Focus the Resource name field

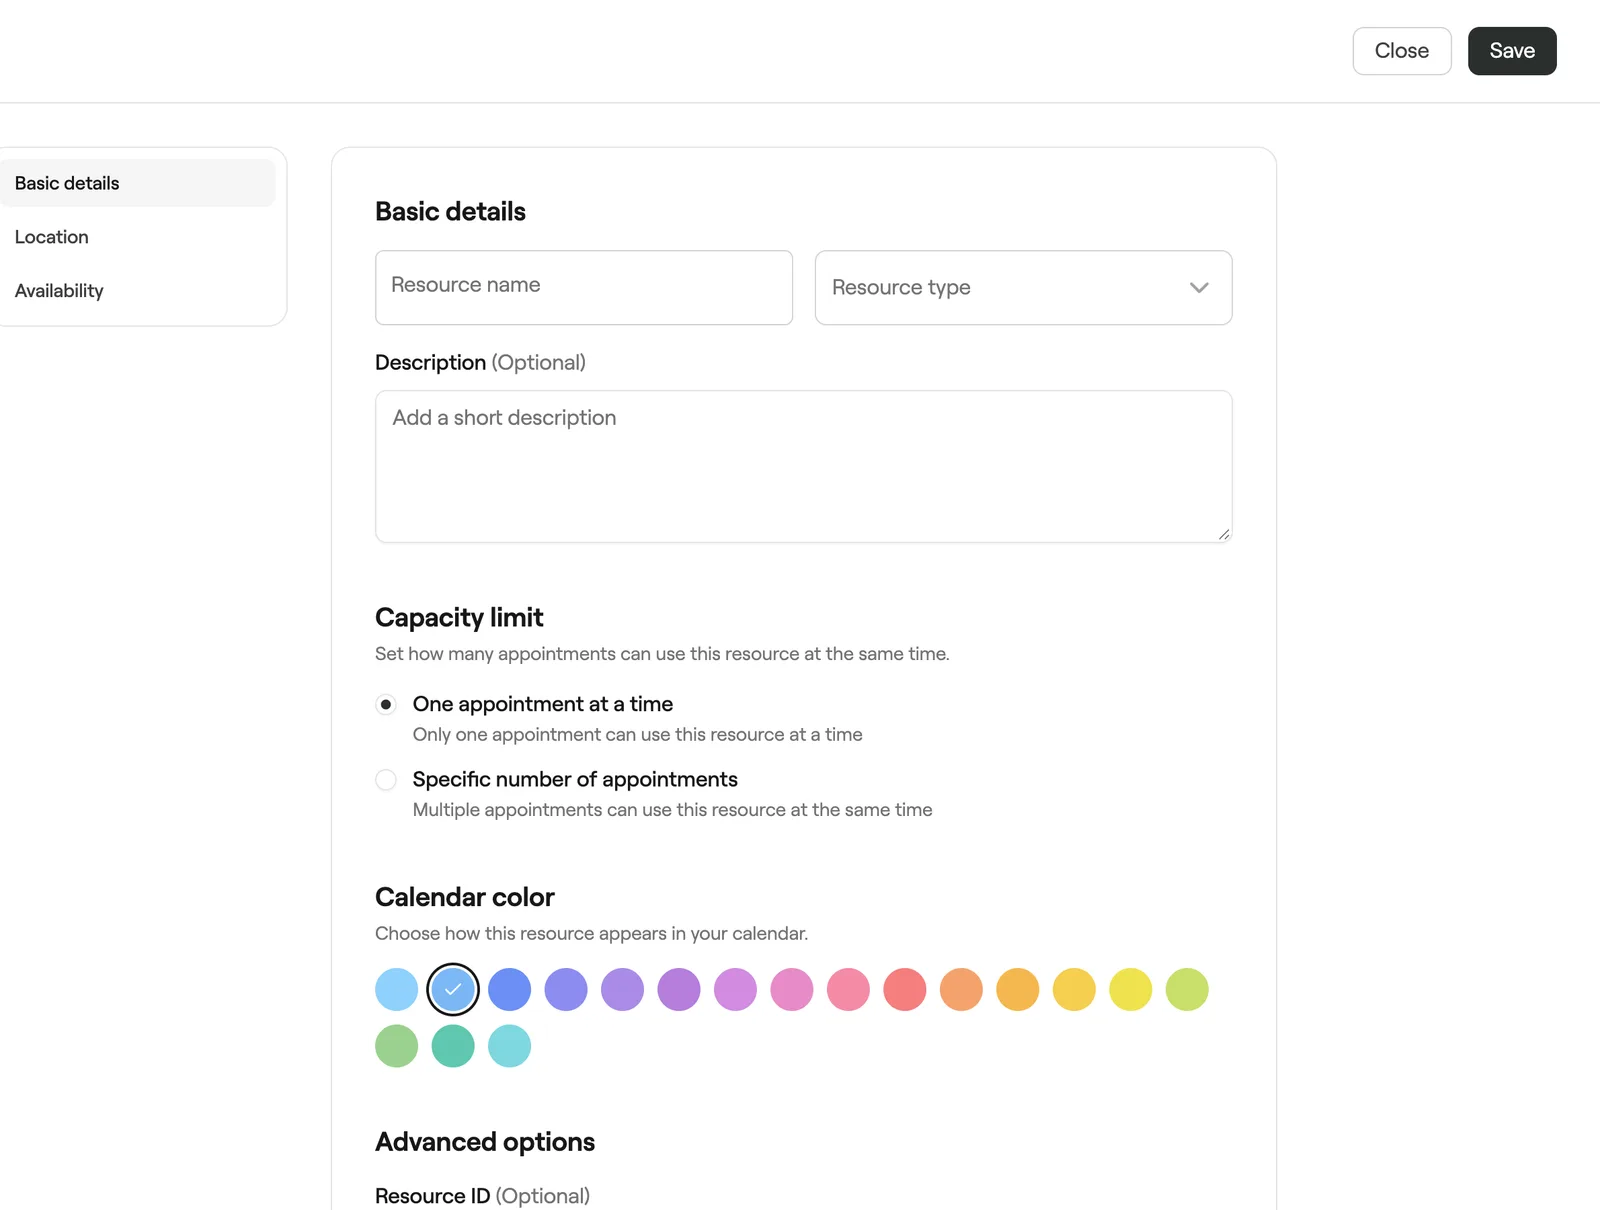[584, 287]
